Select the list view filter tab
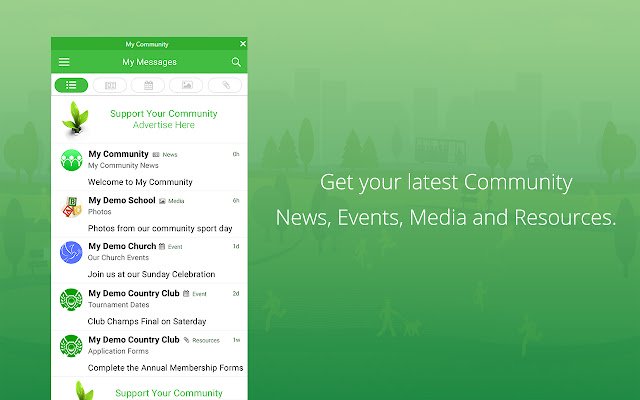 click(71, 85)
